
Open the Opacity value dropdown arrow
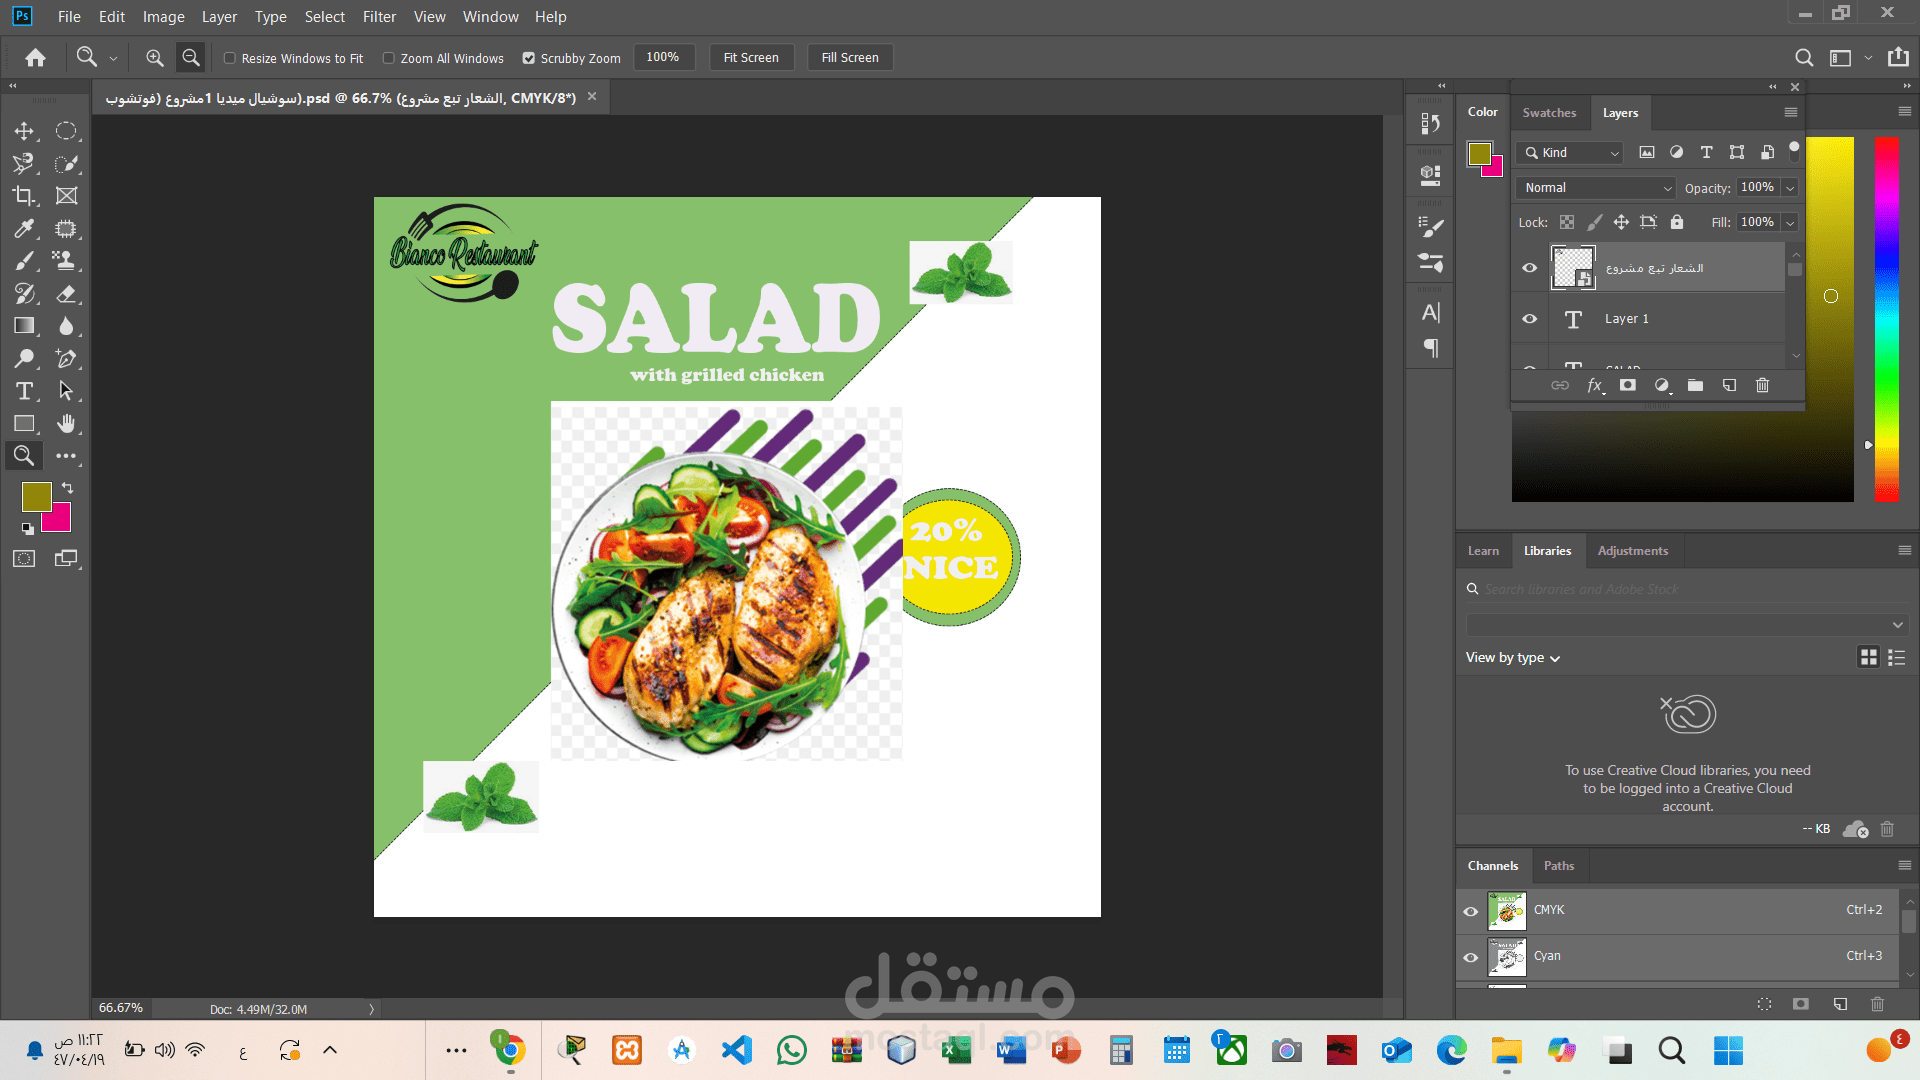pyautogui.click(x=1790, y=188)
